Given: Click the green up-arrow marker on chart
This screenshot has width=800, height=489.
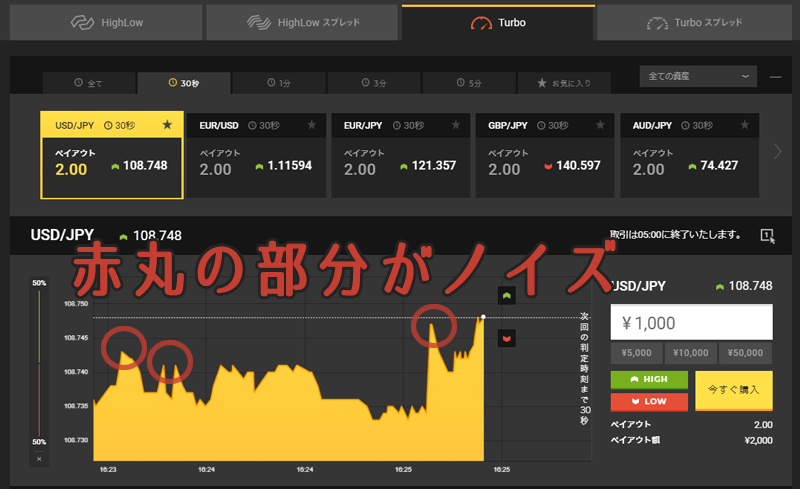Looking at the screenshot, I should [507, 296].
